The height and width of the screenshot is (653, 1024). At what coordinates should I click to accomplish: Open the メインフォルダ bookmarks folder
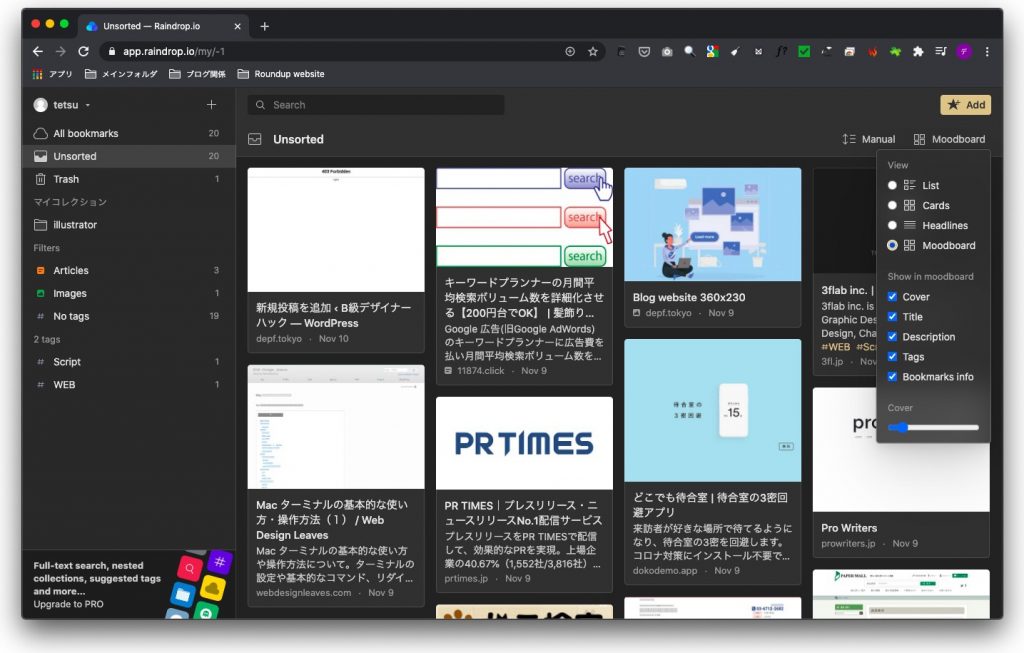coord(121,74)
